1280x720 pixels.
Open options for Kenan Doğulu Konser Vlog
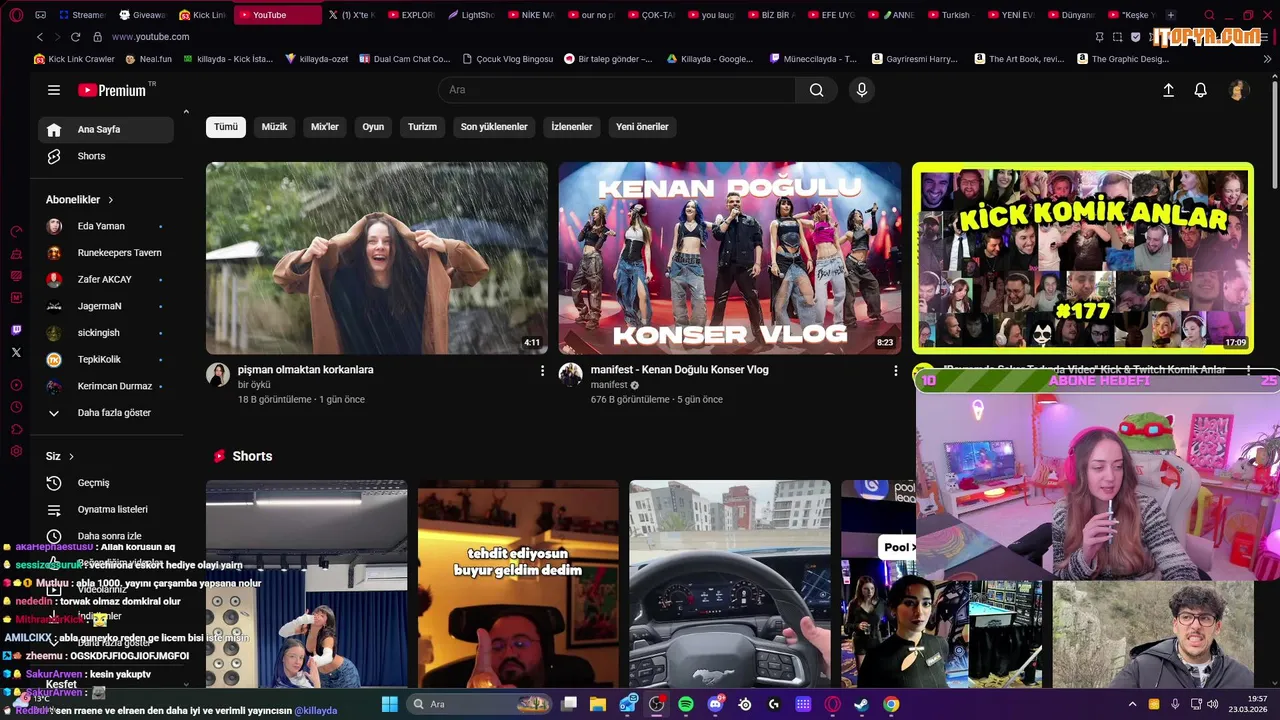pos(896,371)
